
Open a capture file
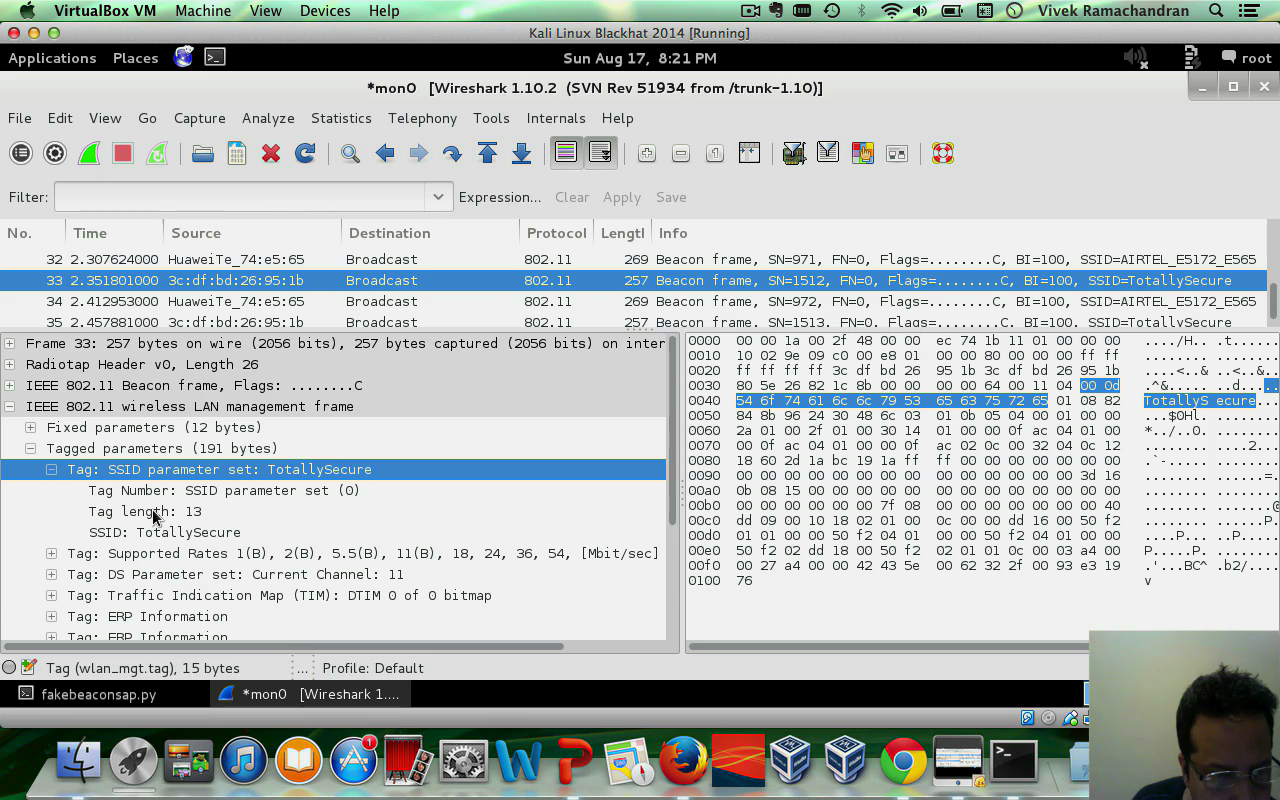[203, 153]
